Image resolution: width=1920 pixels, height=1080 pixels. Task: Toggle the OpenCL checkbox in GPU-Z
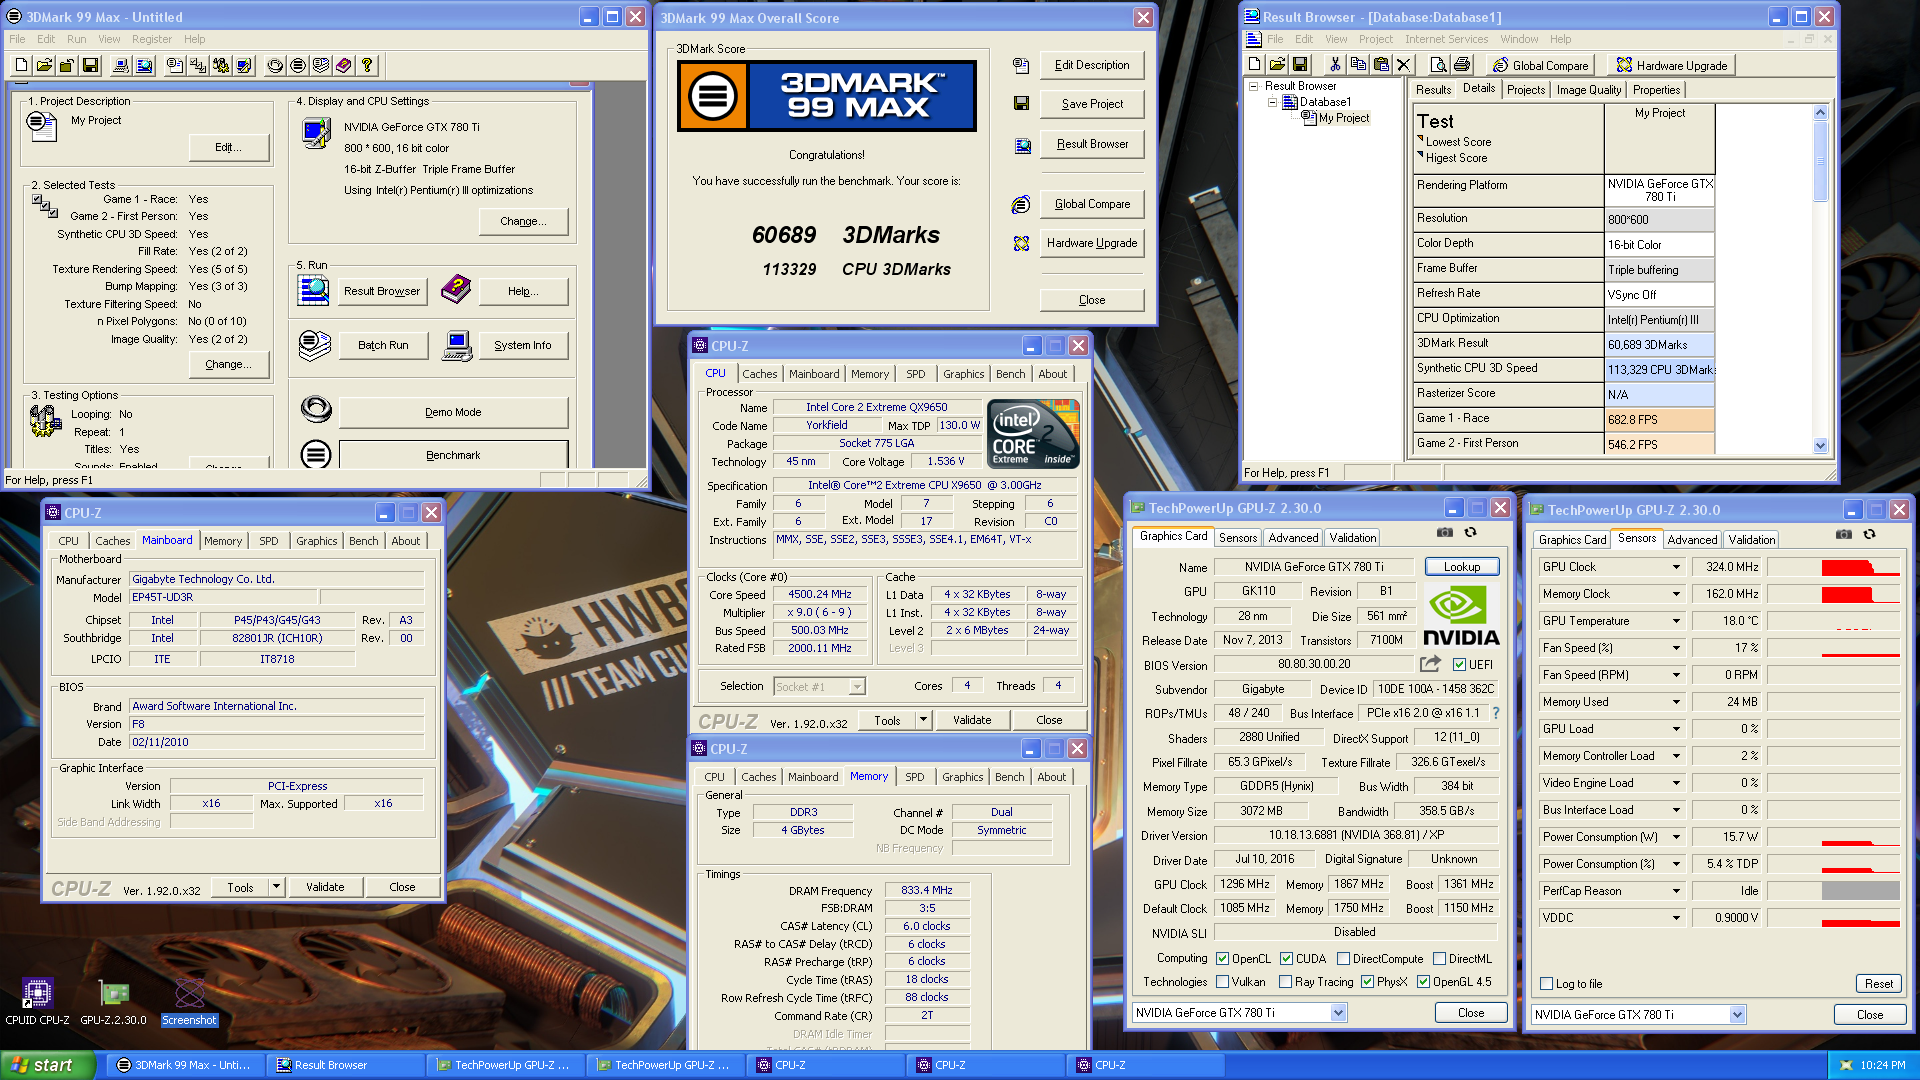(x=1222, y=959)
